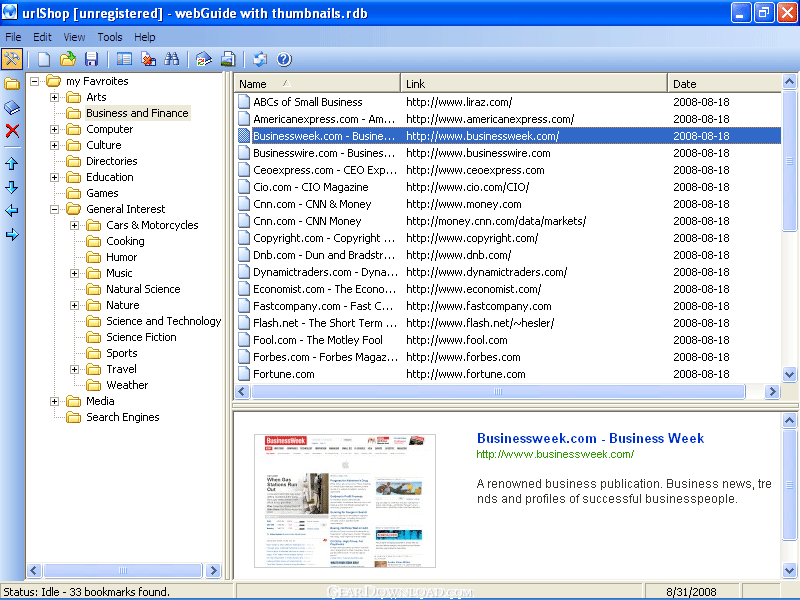Viewport: 800px width, 600px height.
Task: Open a database with the folder icon
Action: point(67,59)
